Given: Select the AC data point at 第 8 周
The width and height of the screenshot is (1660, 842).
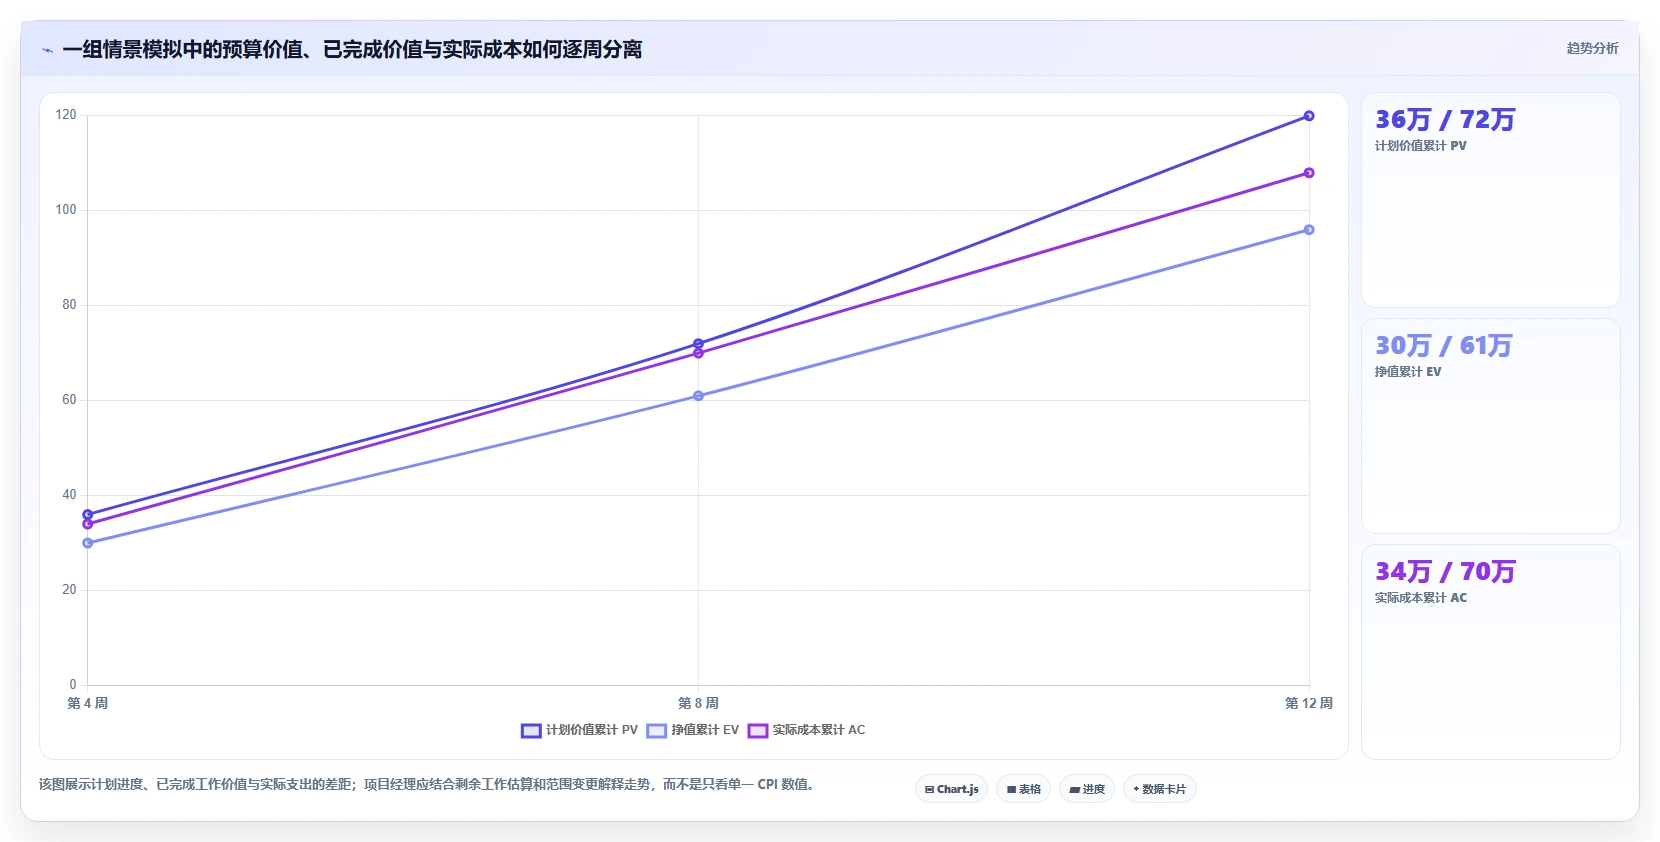Looking at the screenshot, I should pyautogui.click(x=698, y=353).
